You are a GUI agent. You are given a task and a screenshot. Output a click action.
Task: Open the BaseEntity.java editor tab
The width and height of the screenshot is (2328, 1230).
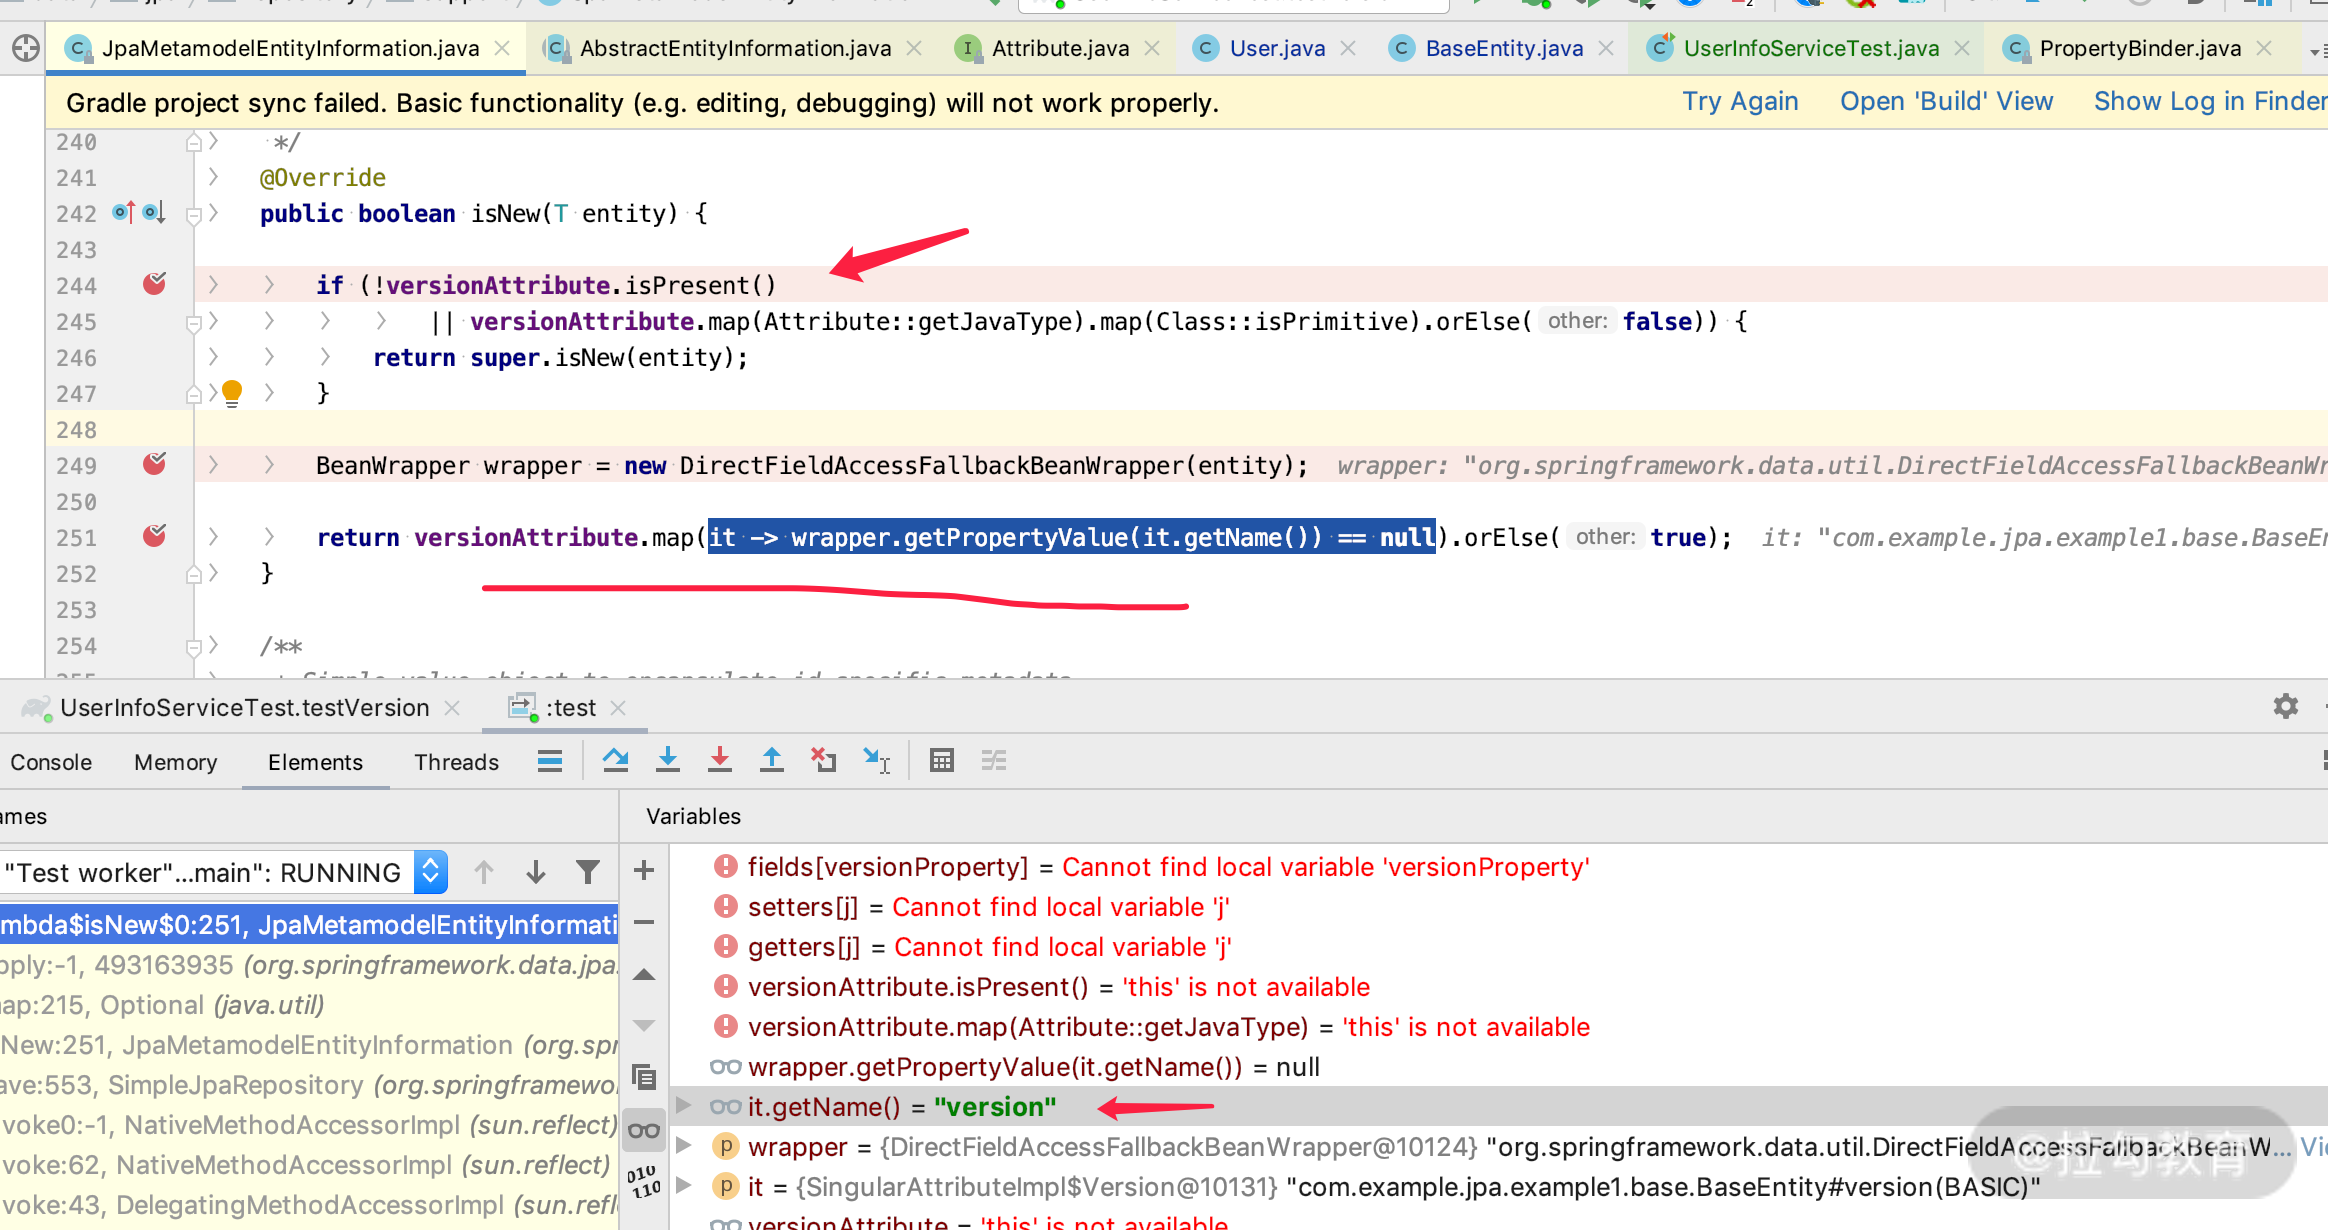(x=1503, y=48)
